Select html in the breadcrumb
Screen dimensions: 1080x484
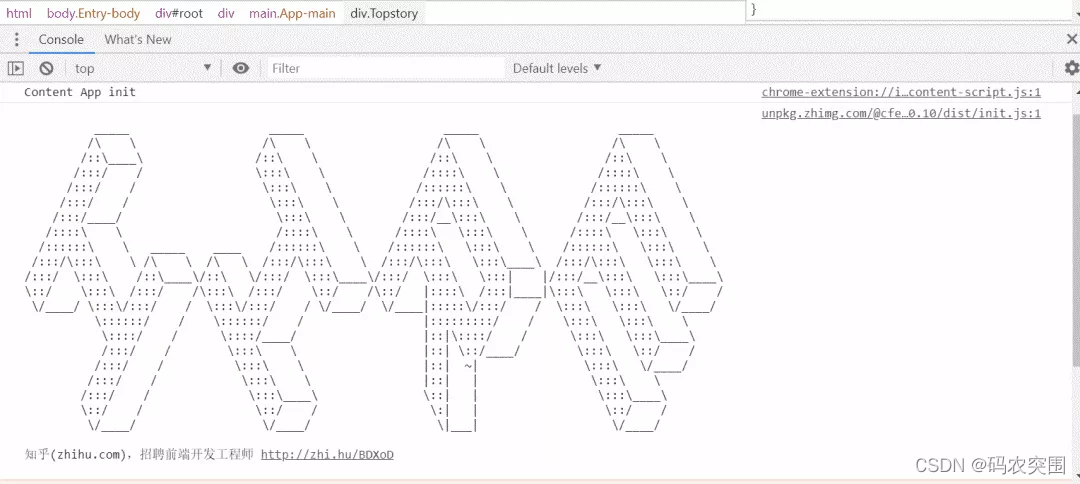click(x=19, y=13)
